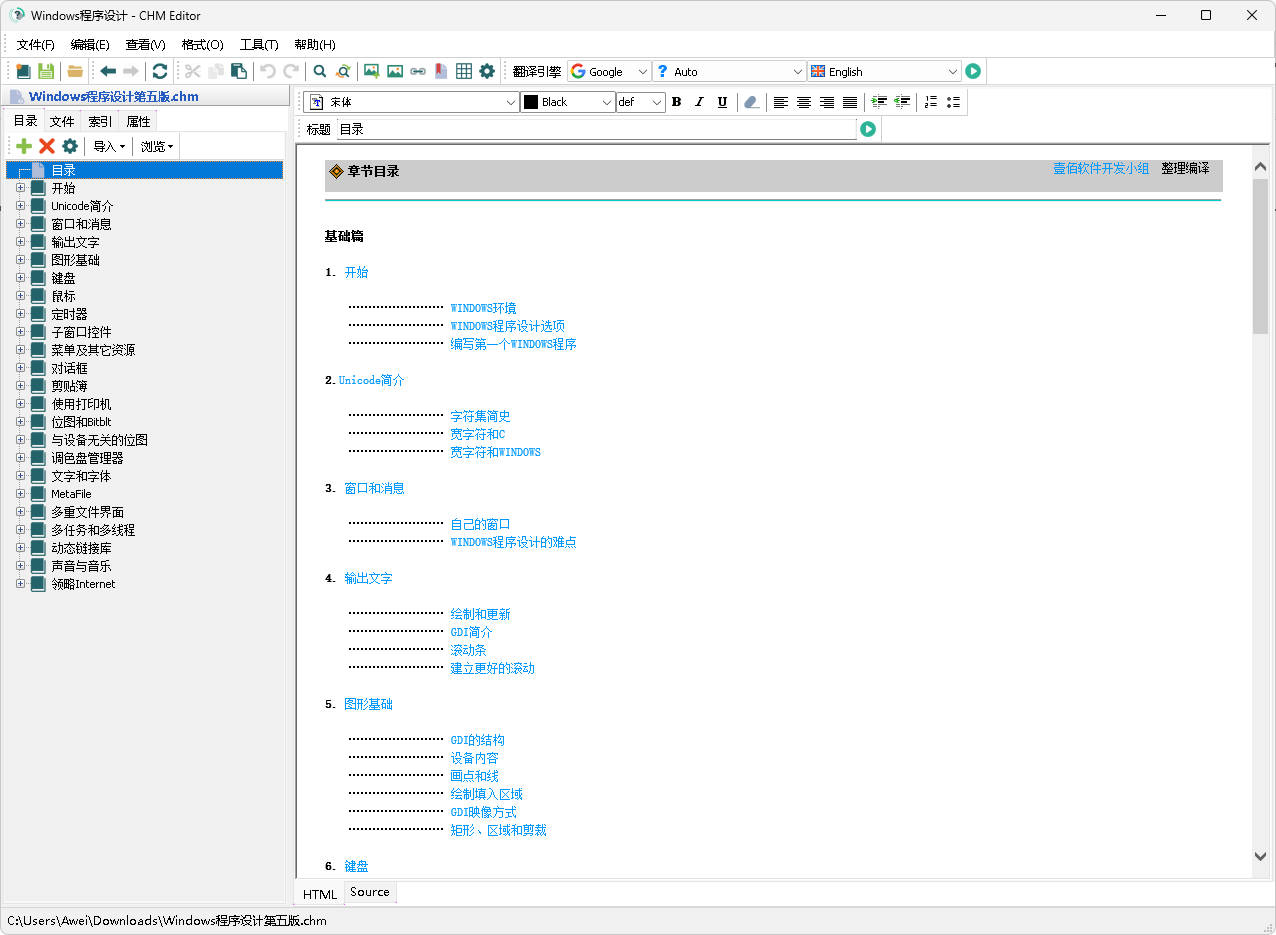Justify the text
This screenshot has width=1276, height=935.
[x=850, y=102]
